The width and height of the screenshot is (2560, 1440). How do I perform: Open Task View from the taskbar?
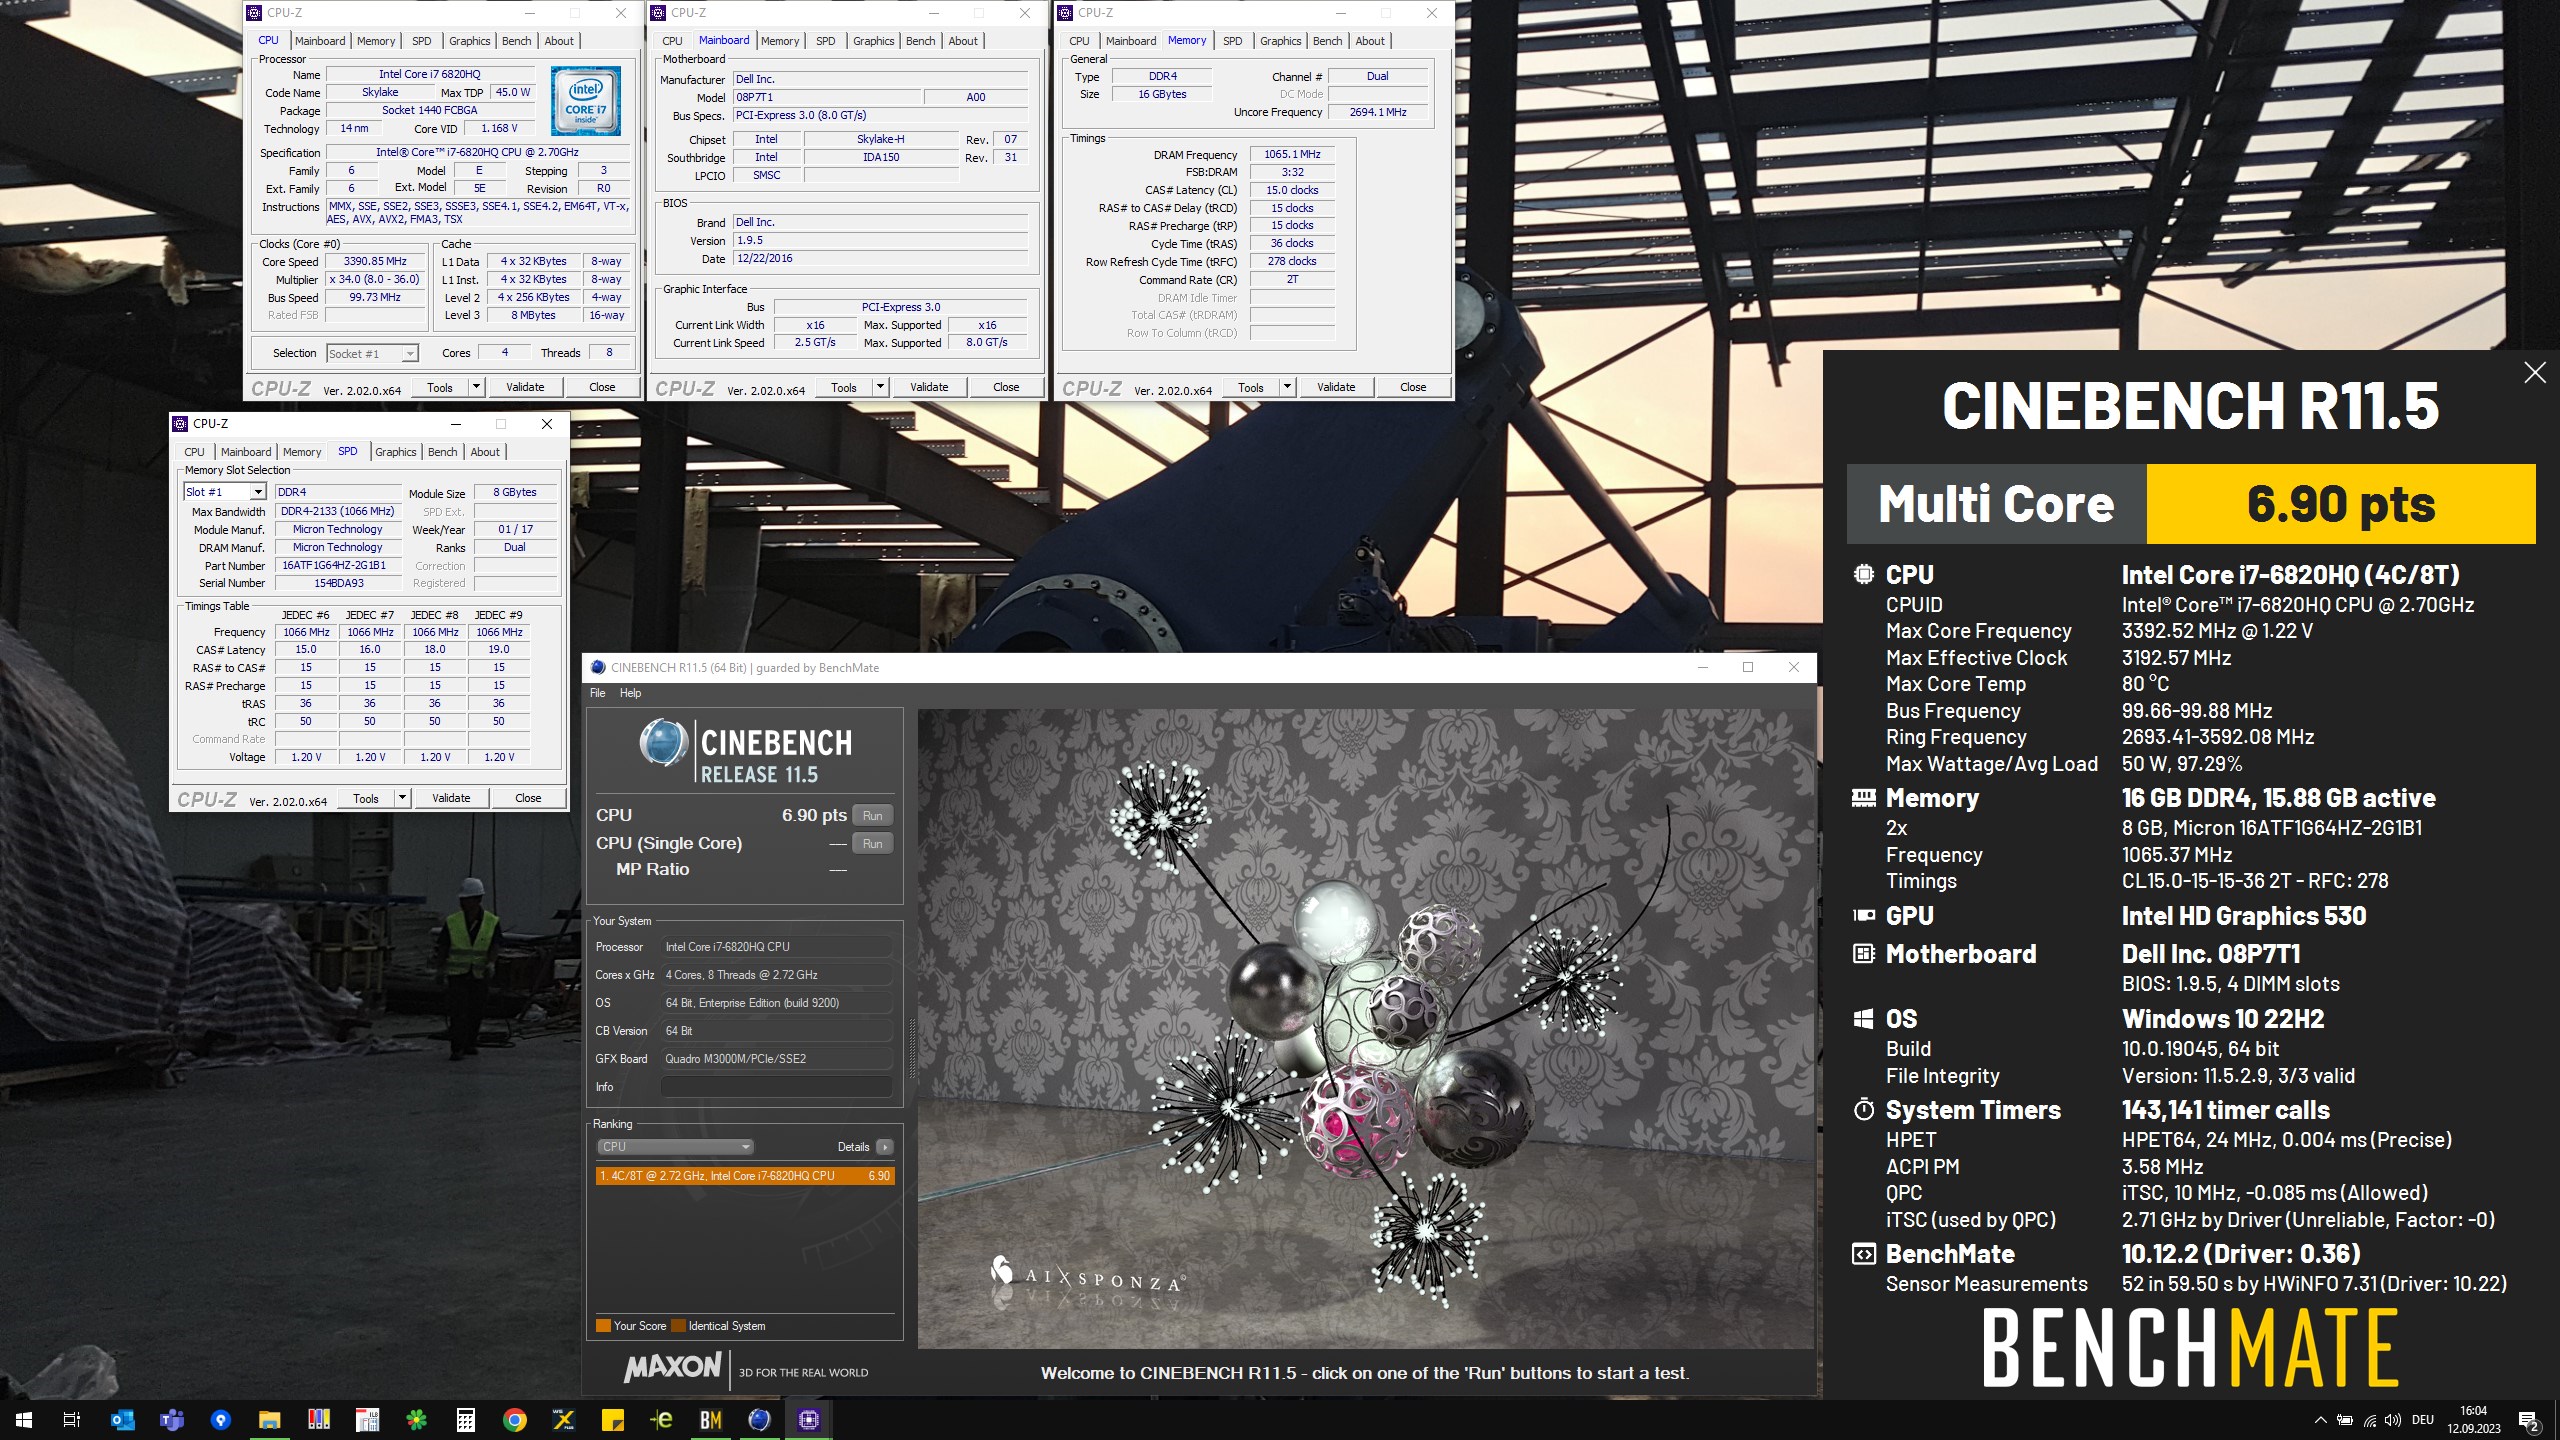(x=72, y=1419)
